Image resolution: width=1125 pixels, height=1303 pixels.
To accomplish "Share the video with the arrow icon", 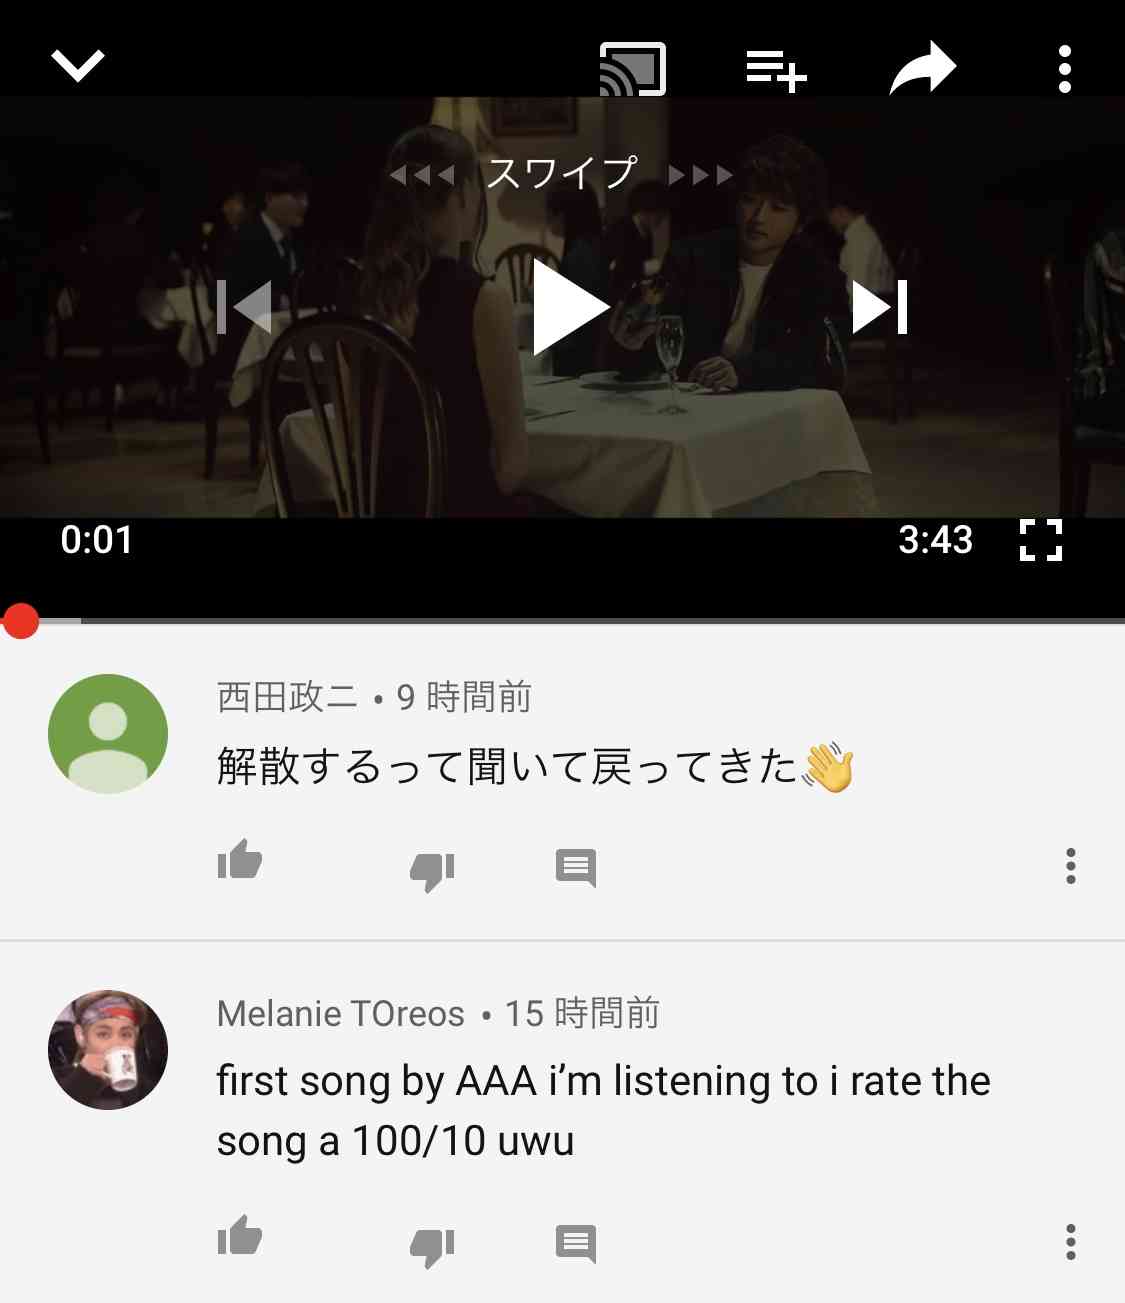I will pos(922,68).
